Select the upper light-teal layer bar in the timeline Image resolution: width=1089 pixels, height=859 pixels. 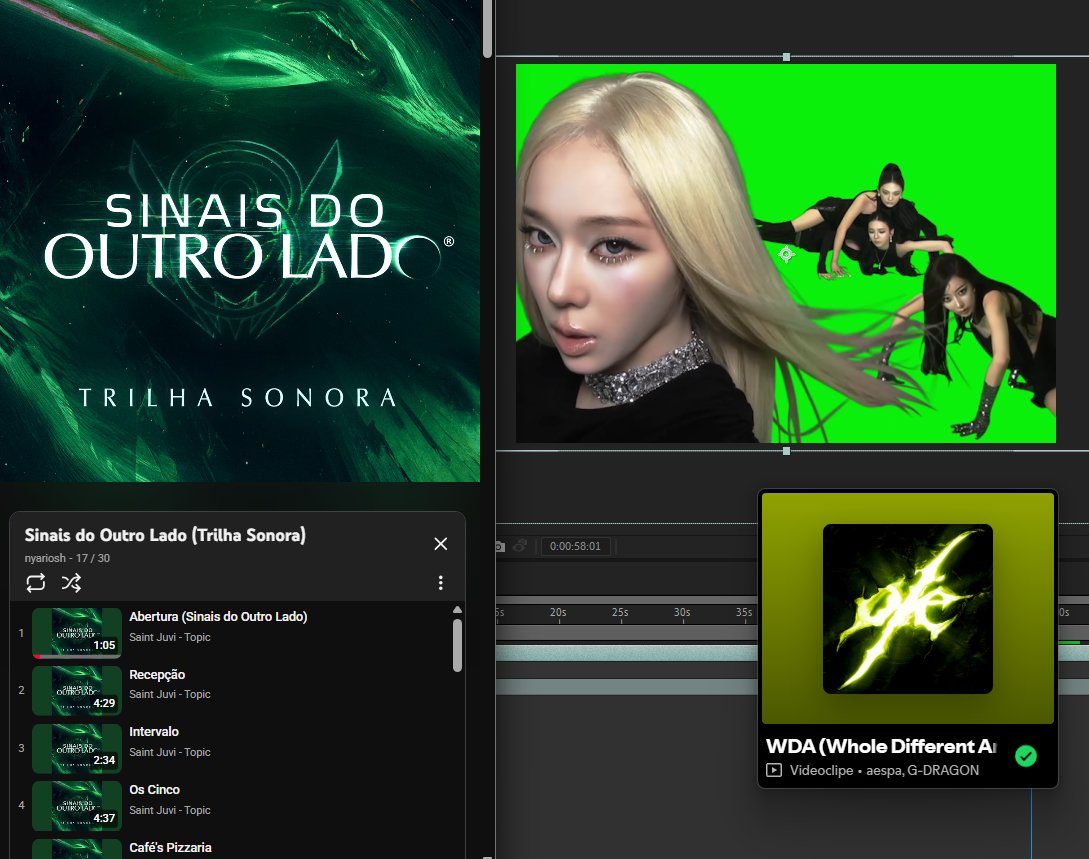[626, 652]
